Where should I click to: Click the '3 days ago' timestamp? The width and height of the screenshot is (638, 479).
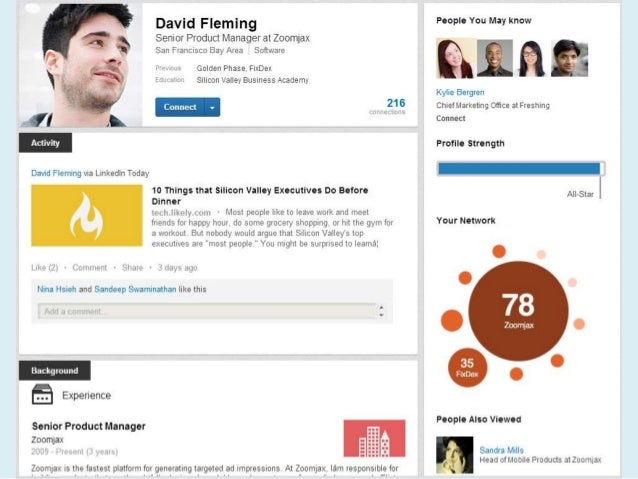coord(177,267)
